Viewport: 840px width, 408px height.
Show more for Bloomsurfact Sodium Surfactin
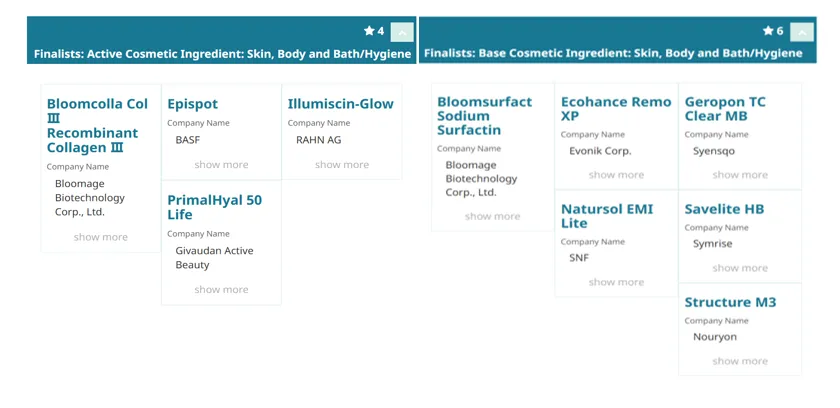[492, 217]
